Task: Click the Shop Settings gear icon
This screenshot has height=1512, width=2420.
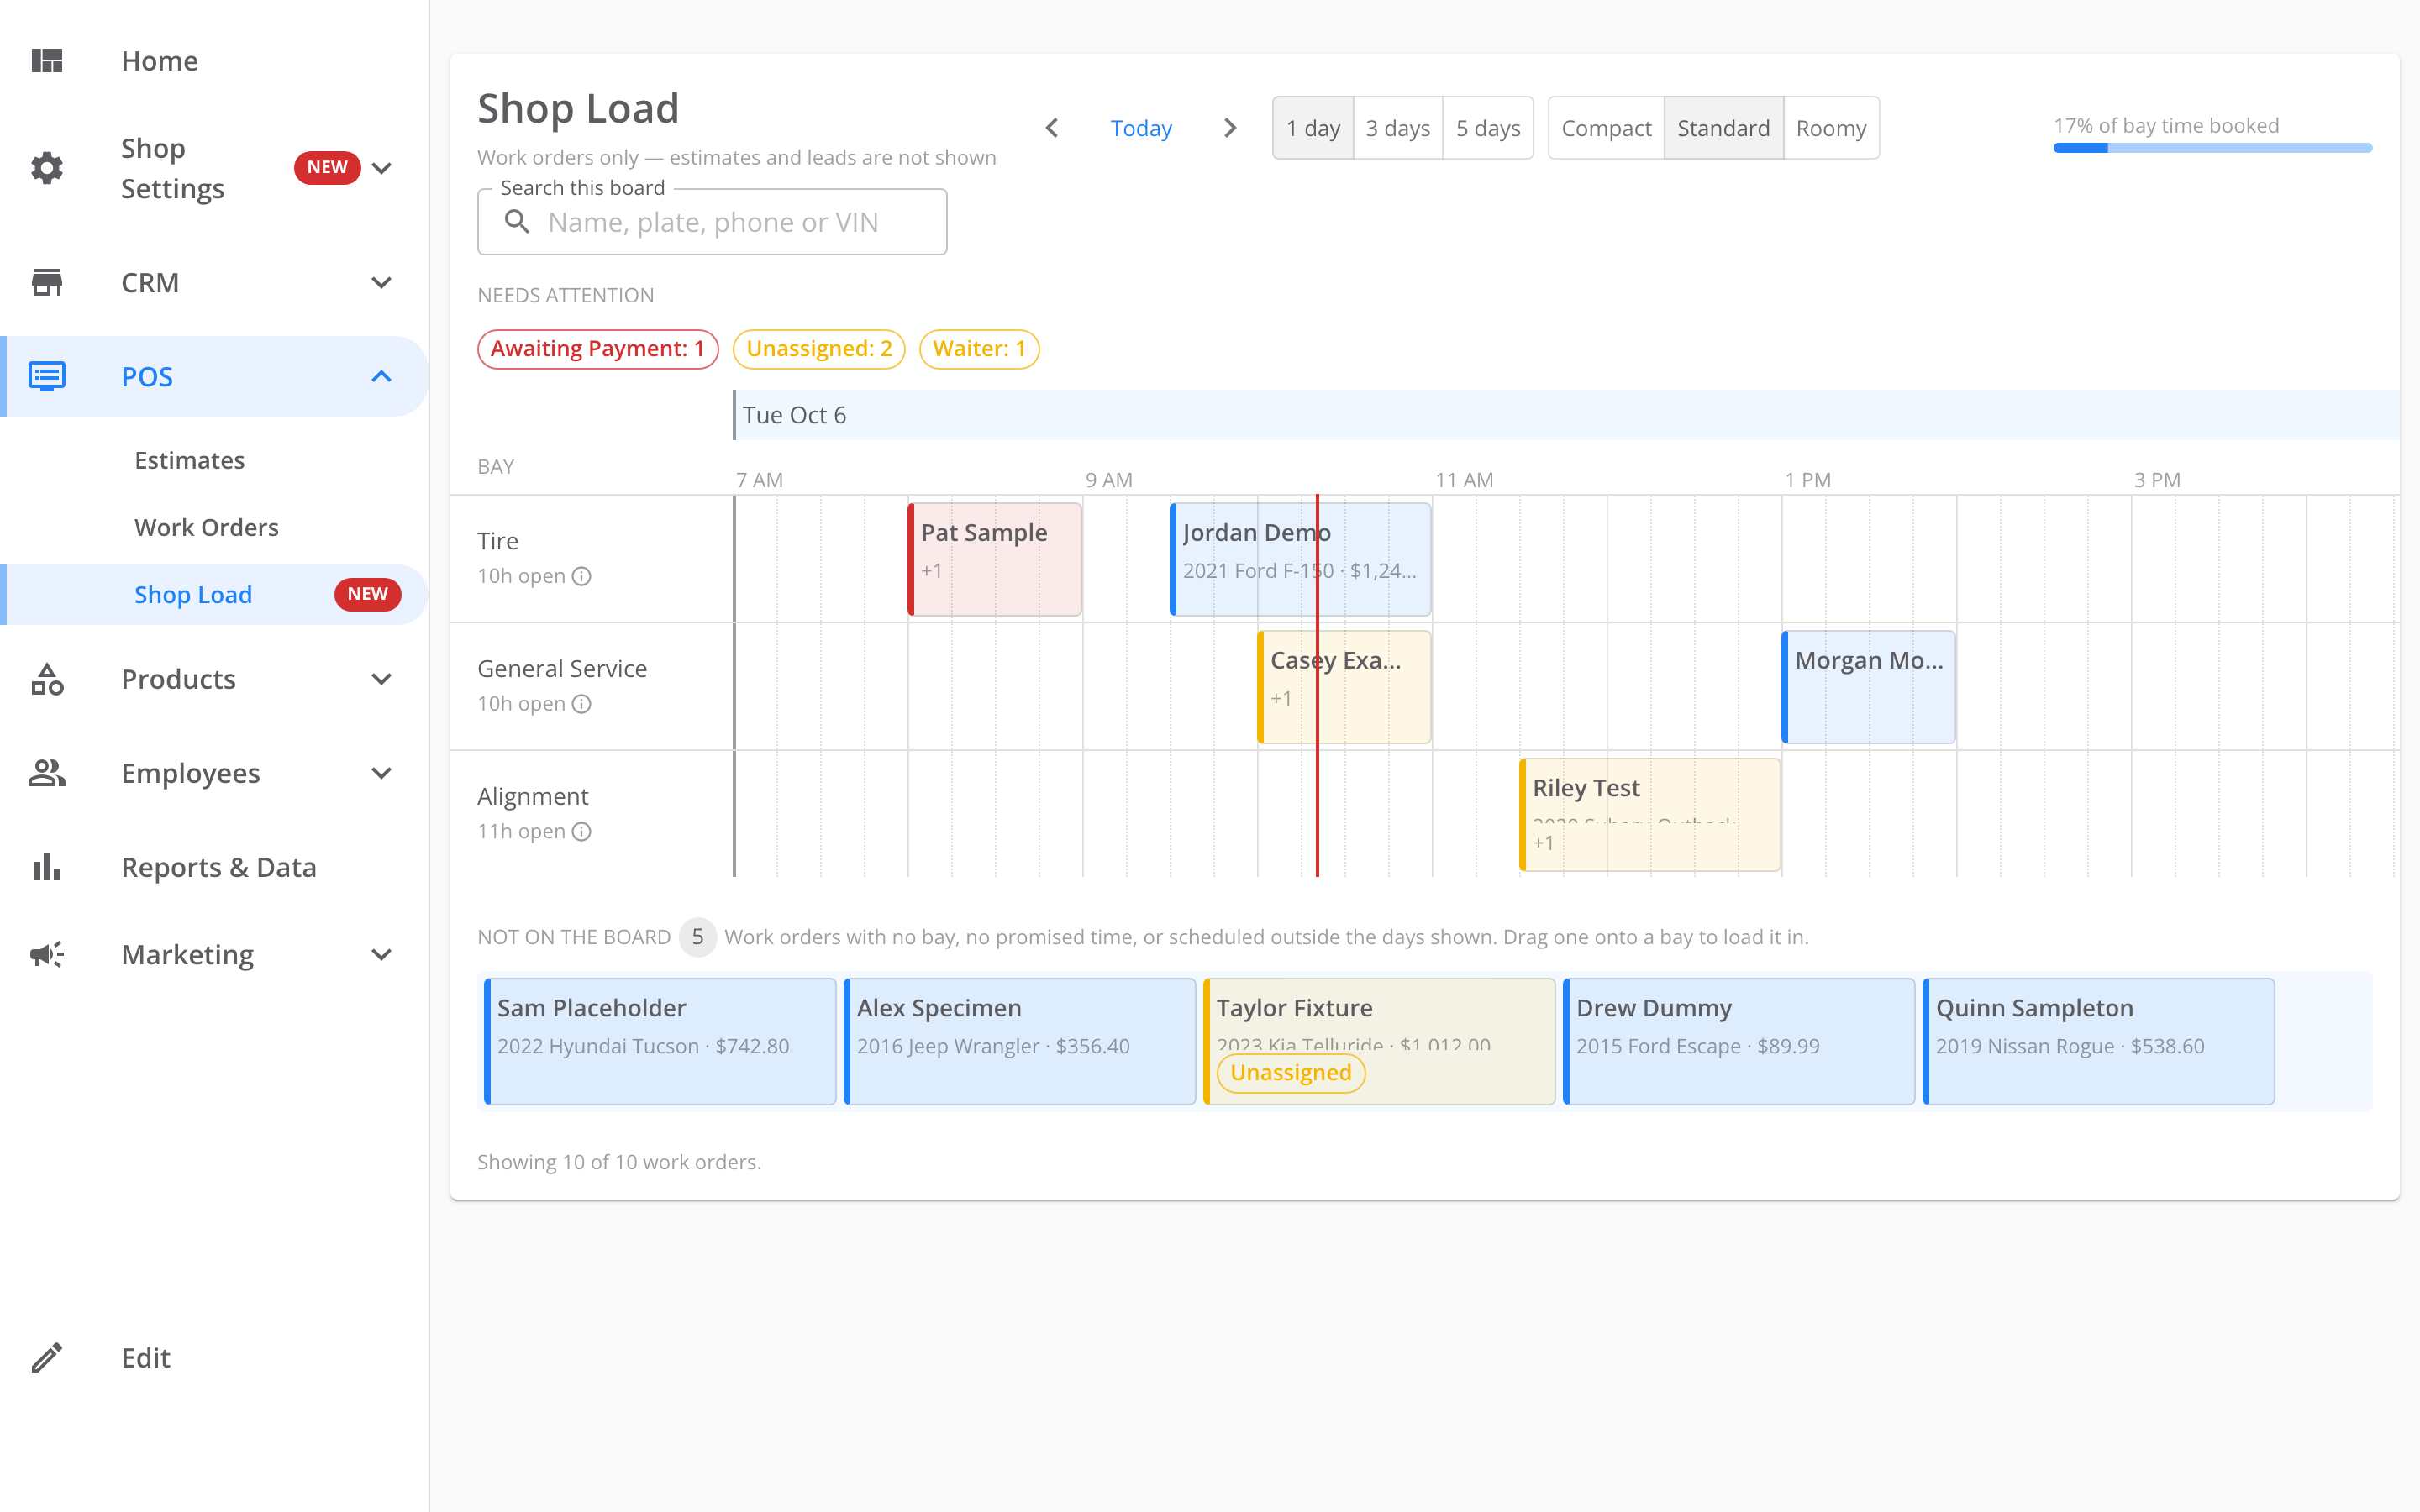Action: pyautogui.click(x=47, y=168)
